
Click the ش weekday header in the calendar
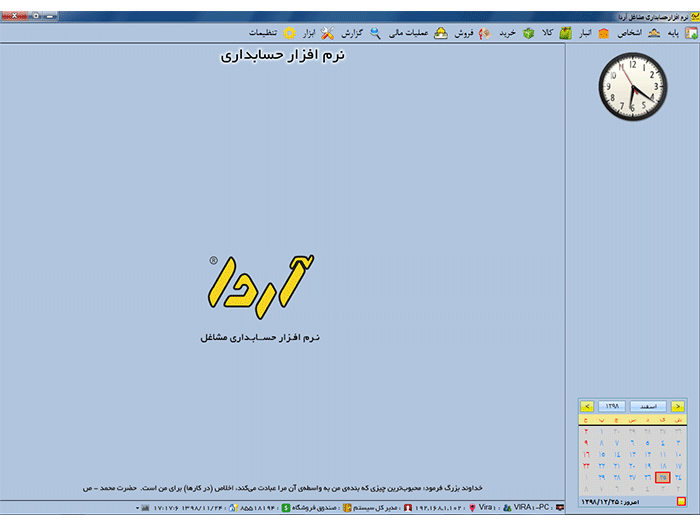[678, 420]
